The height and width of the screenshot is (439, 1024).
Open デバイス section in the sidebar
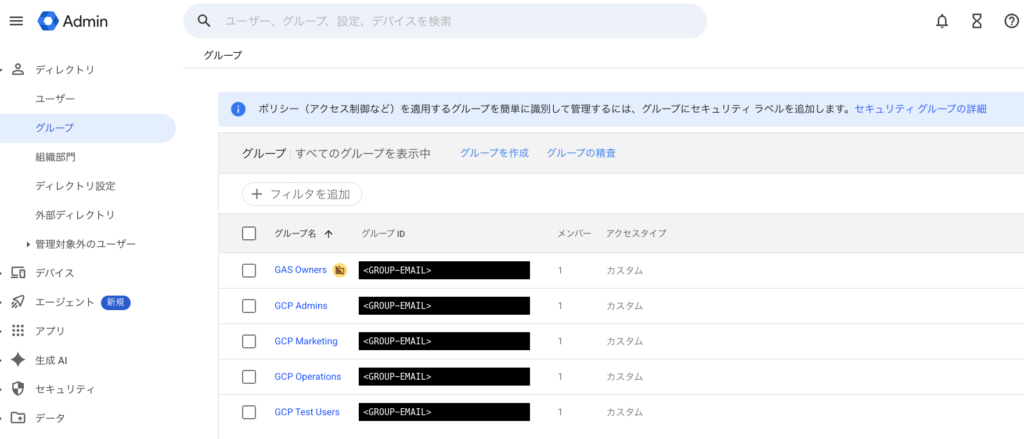tap(55, 273)
